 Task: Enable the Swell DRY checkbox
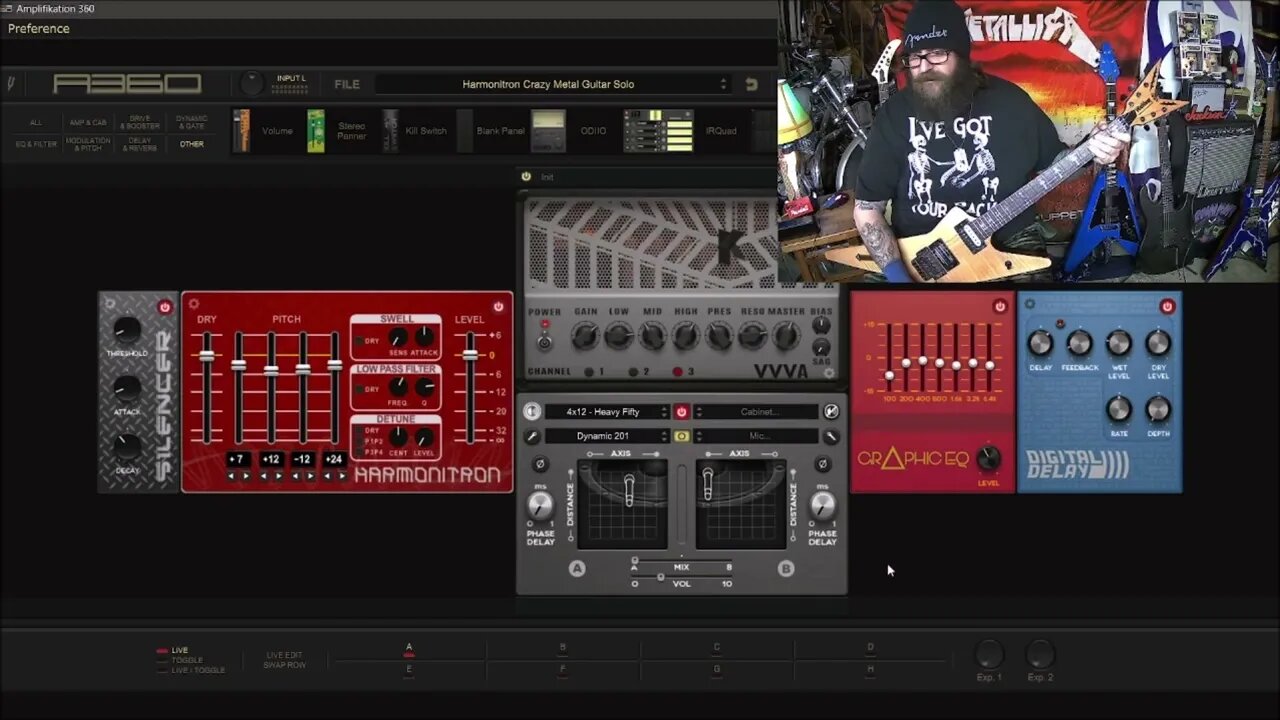click(x=359, y=341)
